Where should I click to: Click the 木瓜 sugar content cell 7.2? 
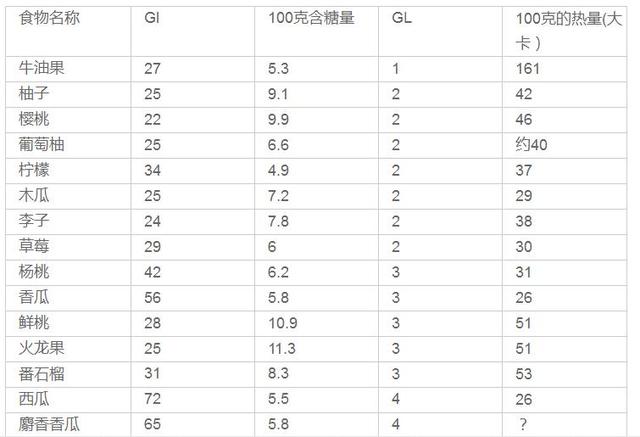coord(279,195)
